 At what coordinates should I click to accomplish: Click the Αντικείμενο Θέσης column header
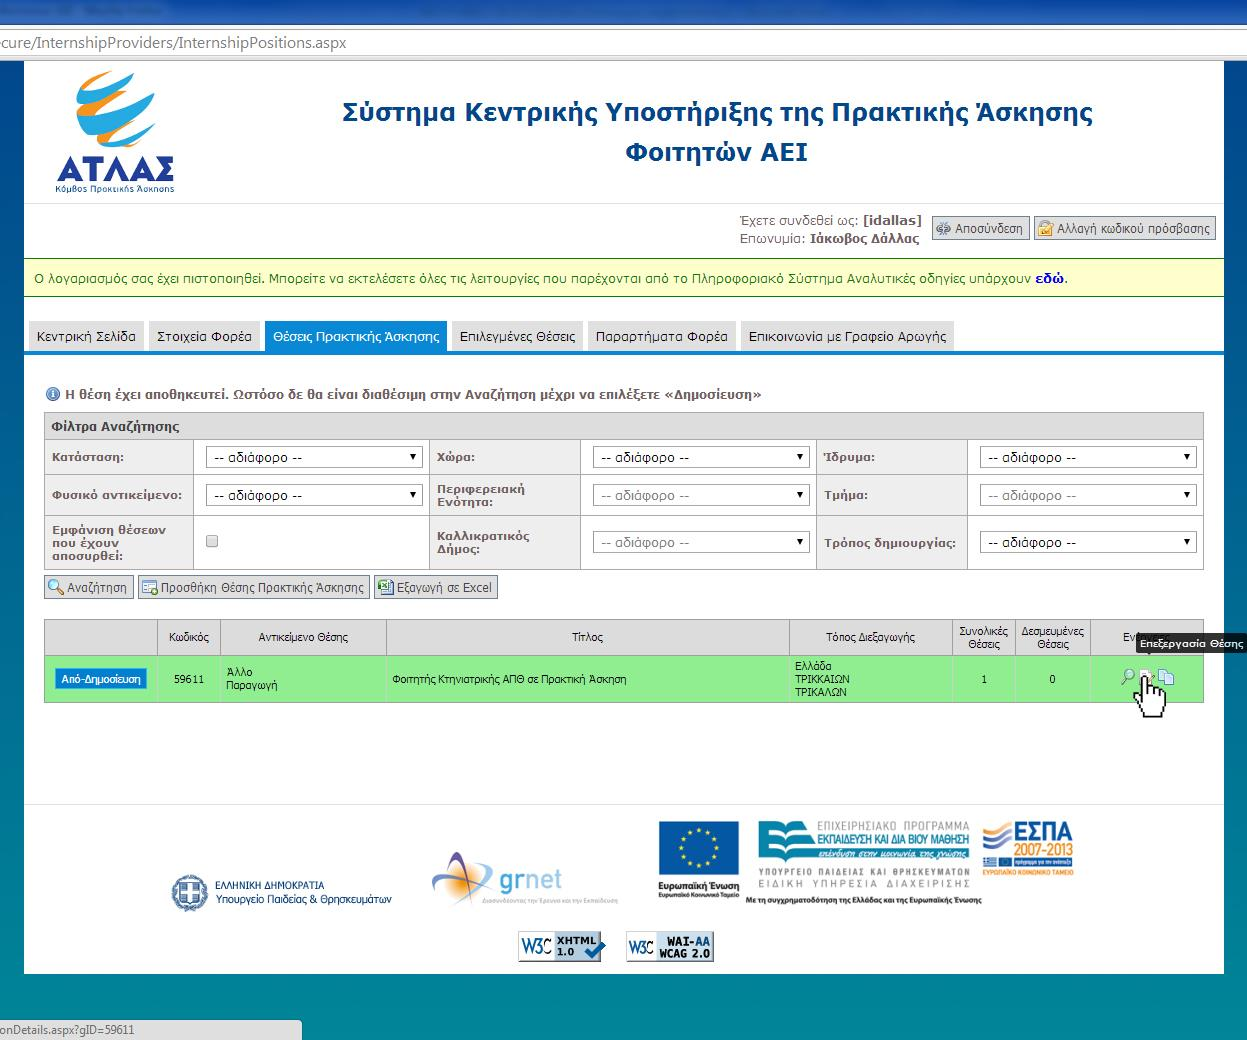(x=303, y=637)
